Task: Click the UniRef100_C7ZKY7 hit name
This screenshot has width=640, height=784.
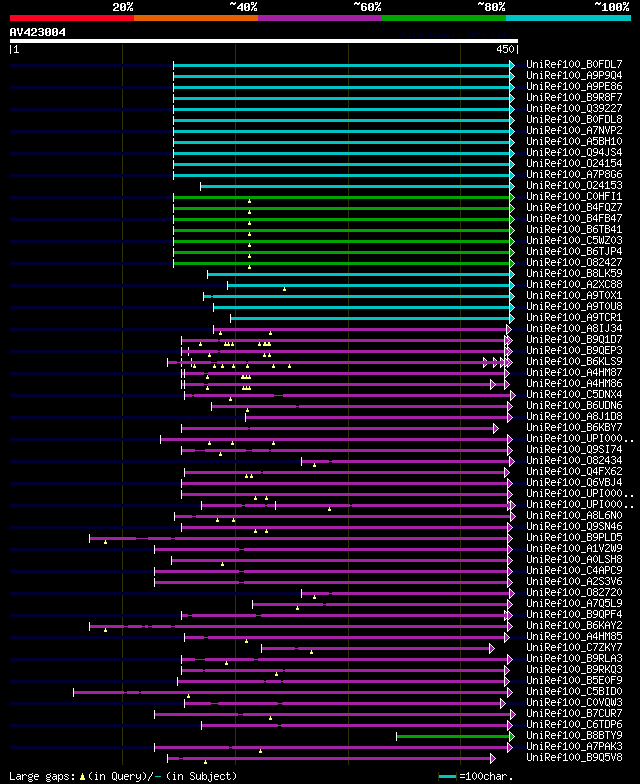Action: coord(574,648)
